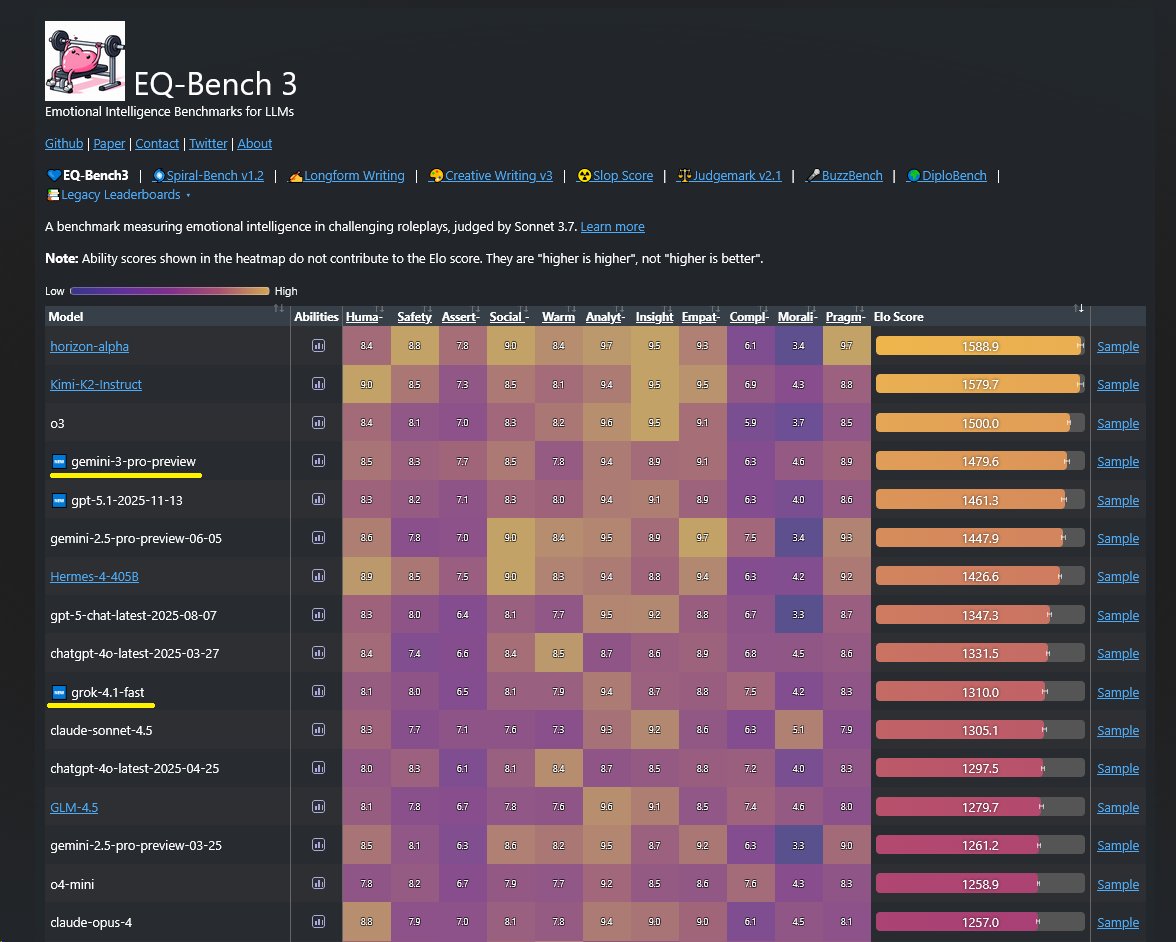Image resolution: width=1176 pixels, height=942 pixels.
Task: Open abilities chart icon for claude-sonnet-4.5
Action: click(x=318, y=730)
